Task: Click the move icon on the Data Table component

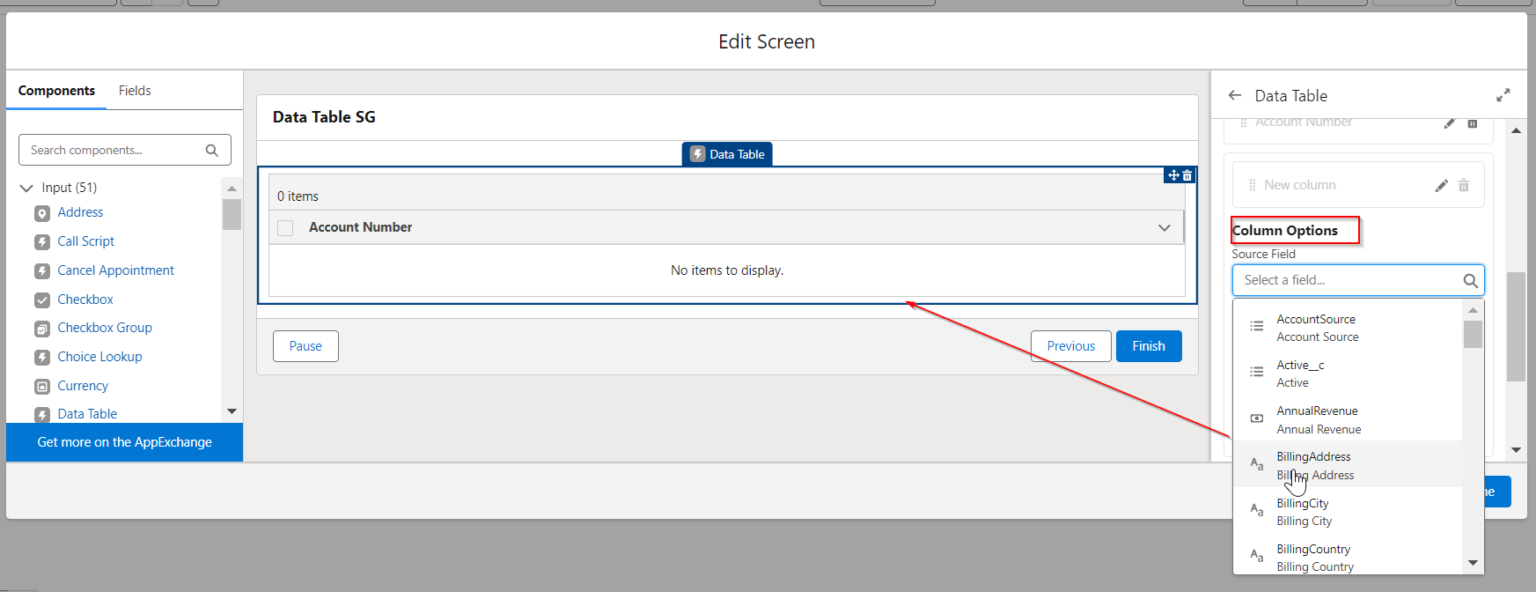Action: point(1172,174)
